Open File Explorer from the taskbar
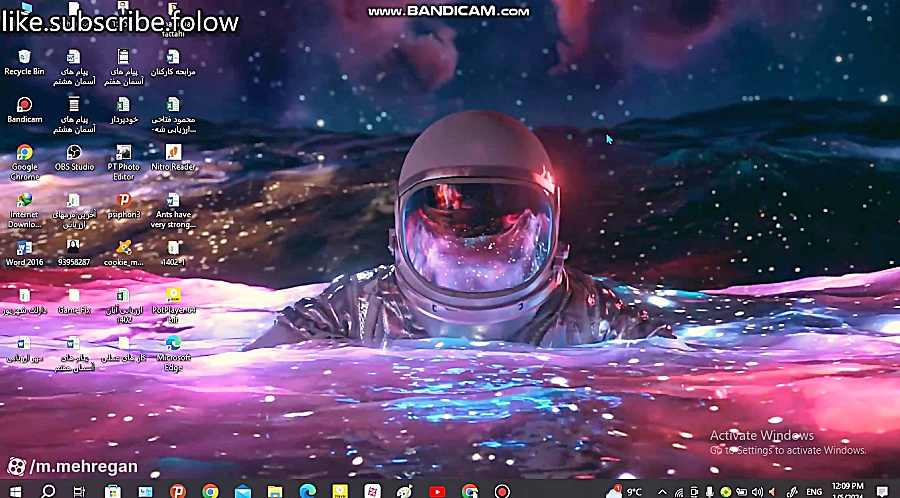This screenshot has height=498, width=900. (275, 492)
